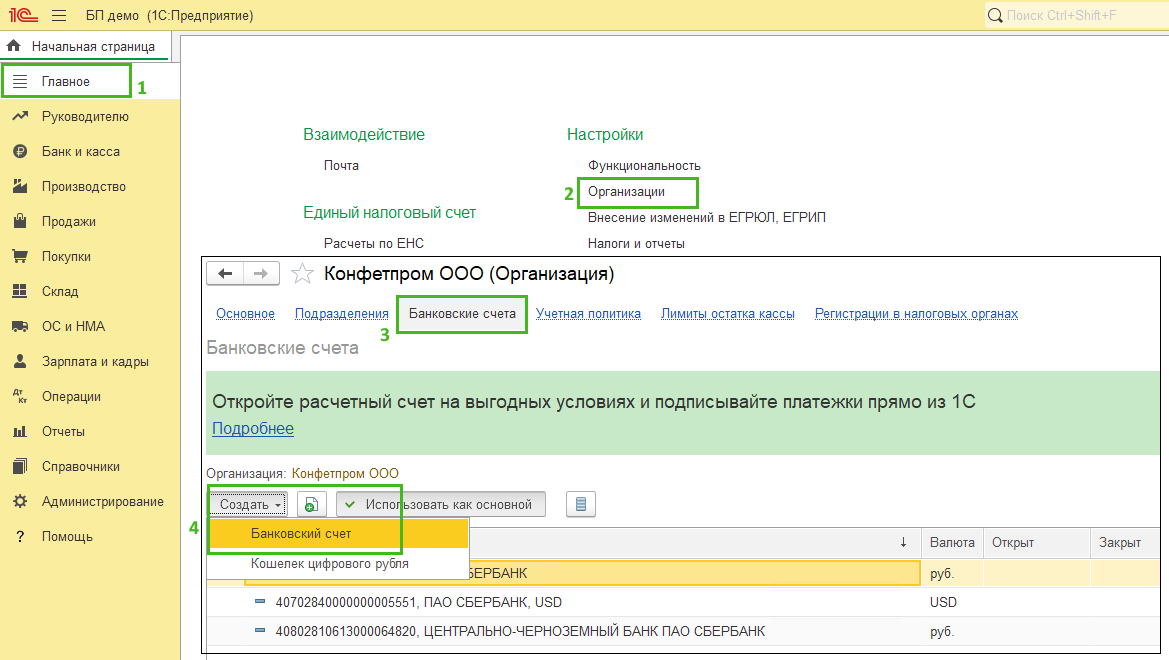Click the Зарплата и кадры person icon
The image size is (1169, 660).
pos(20,361)
